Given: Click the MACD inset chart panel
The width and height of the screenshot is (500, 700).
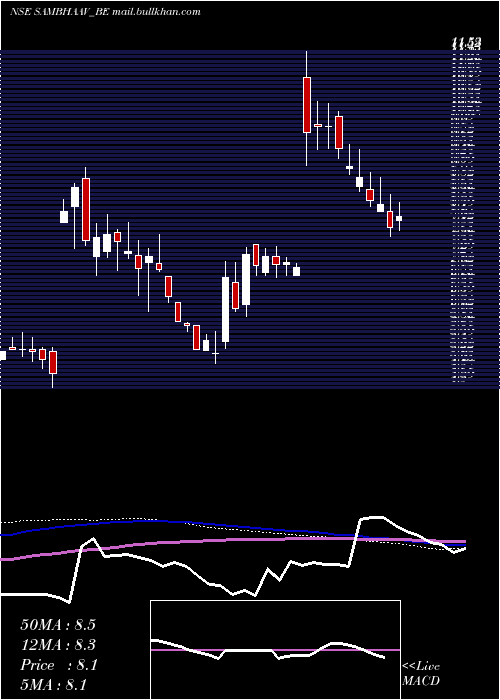Looking at the screenshot, I should click(275, 650).
